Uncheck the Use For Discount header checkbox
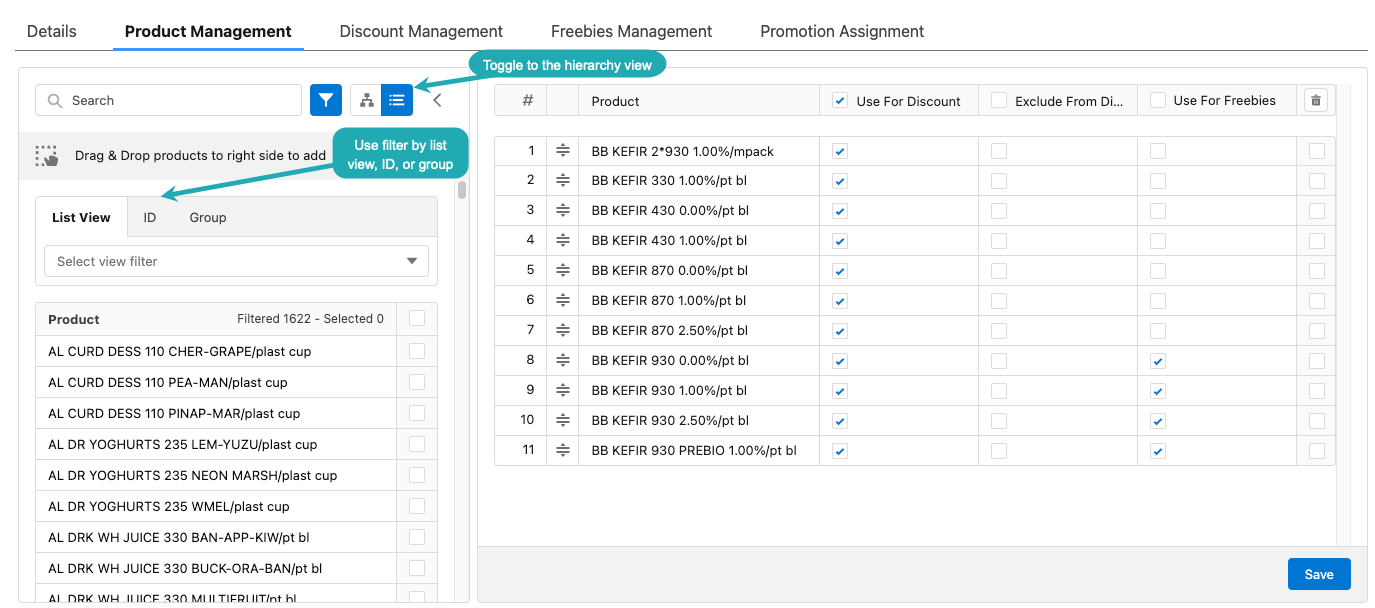Screen dimensions: 1375x608 pyautogui.click(x=838, y=100)
